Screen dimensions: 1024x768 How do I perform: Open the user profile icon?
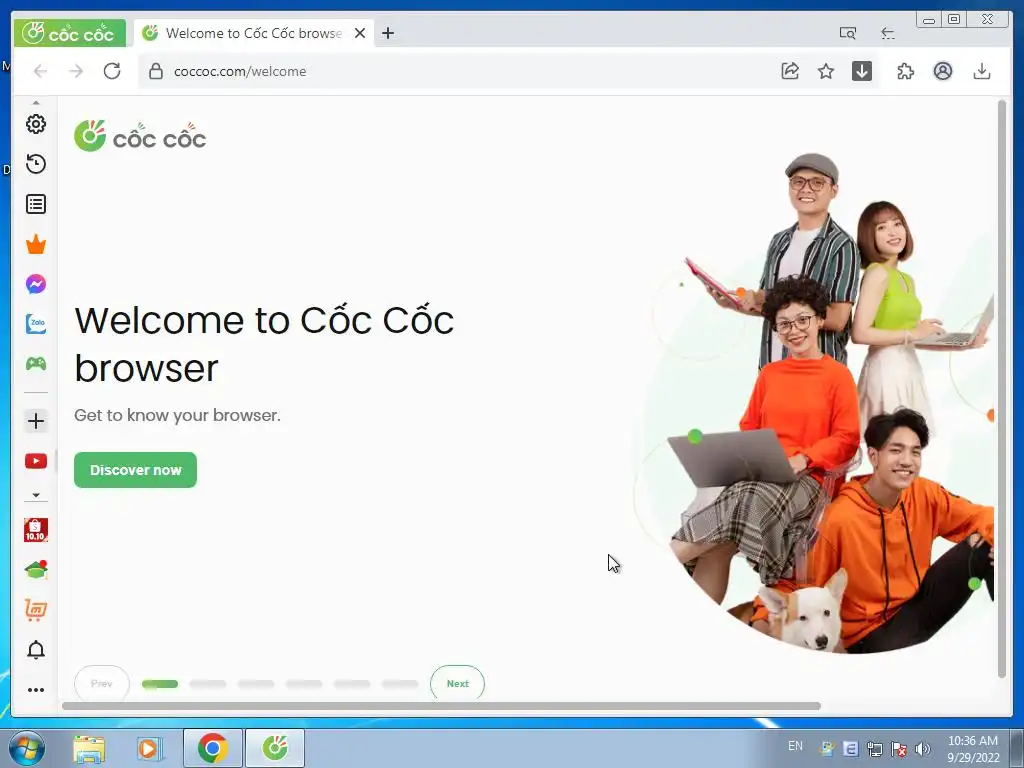(942, 71)
